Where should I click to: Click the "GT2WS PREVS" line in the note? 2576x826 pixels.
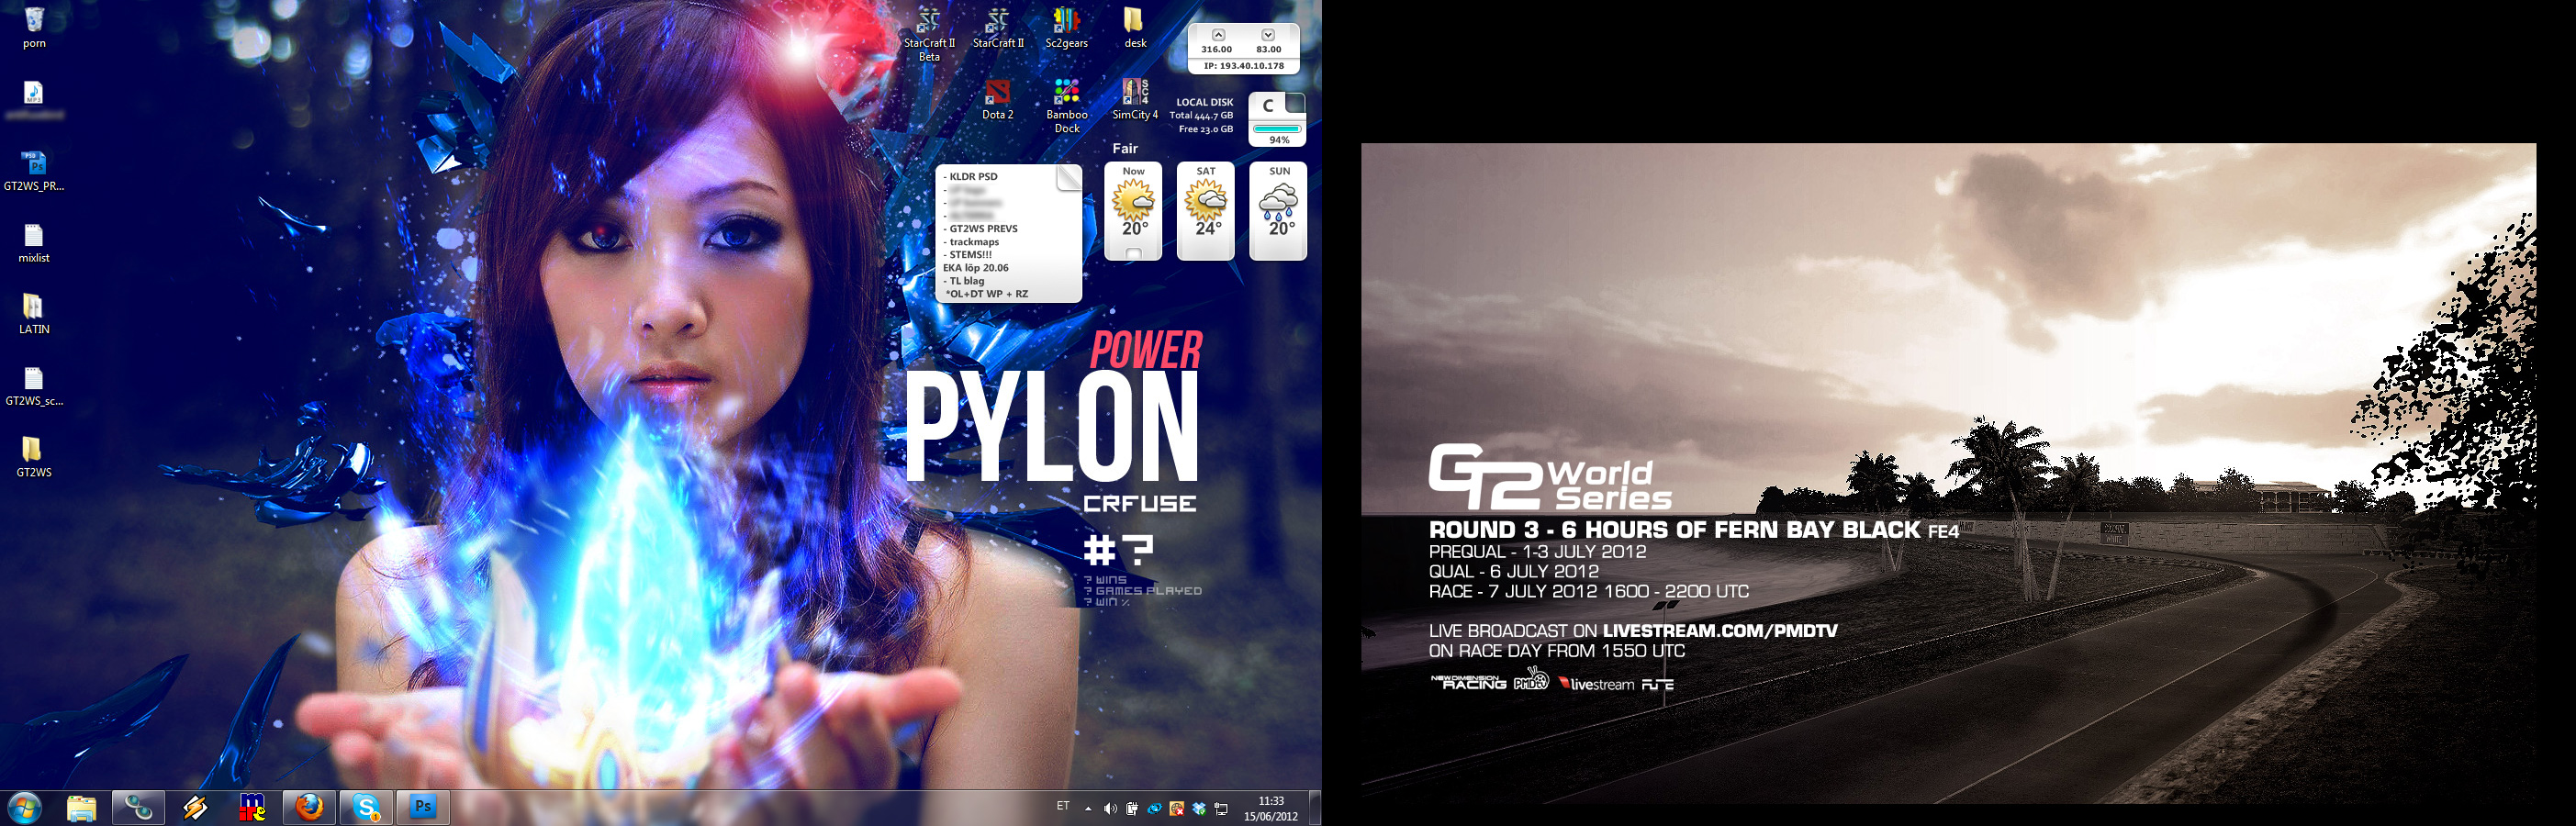tap(980, 229)
